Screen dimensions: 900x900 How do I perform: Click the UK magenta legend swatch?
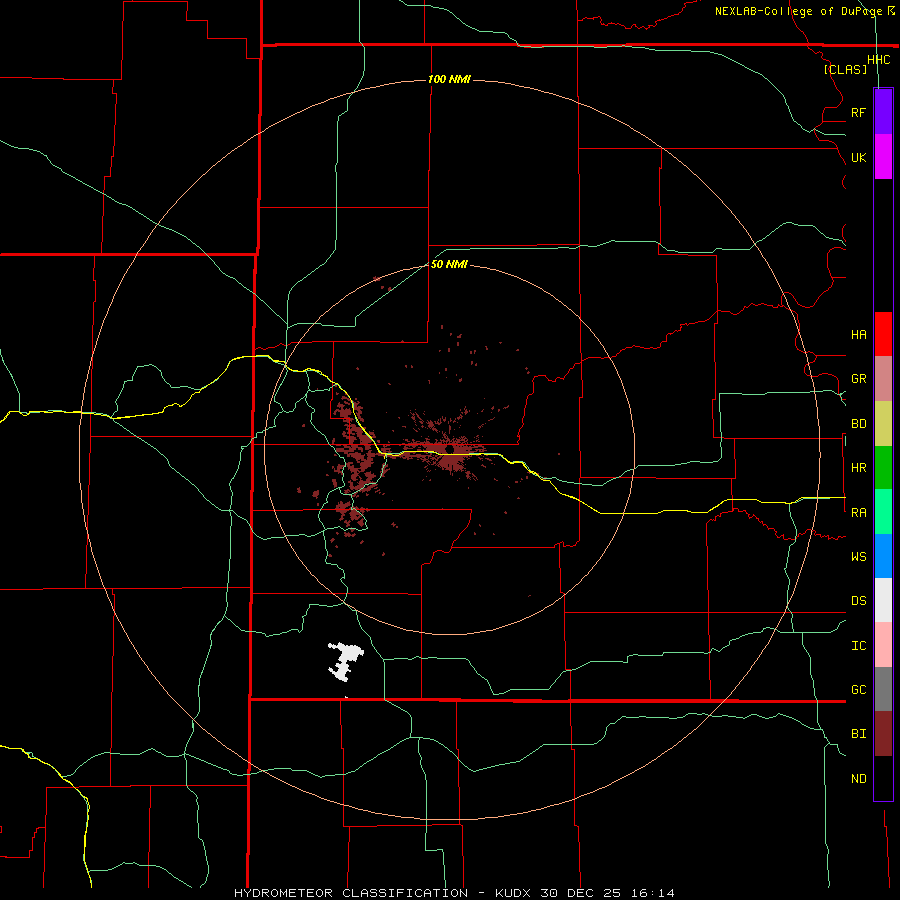(x=883, y=156)
